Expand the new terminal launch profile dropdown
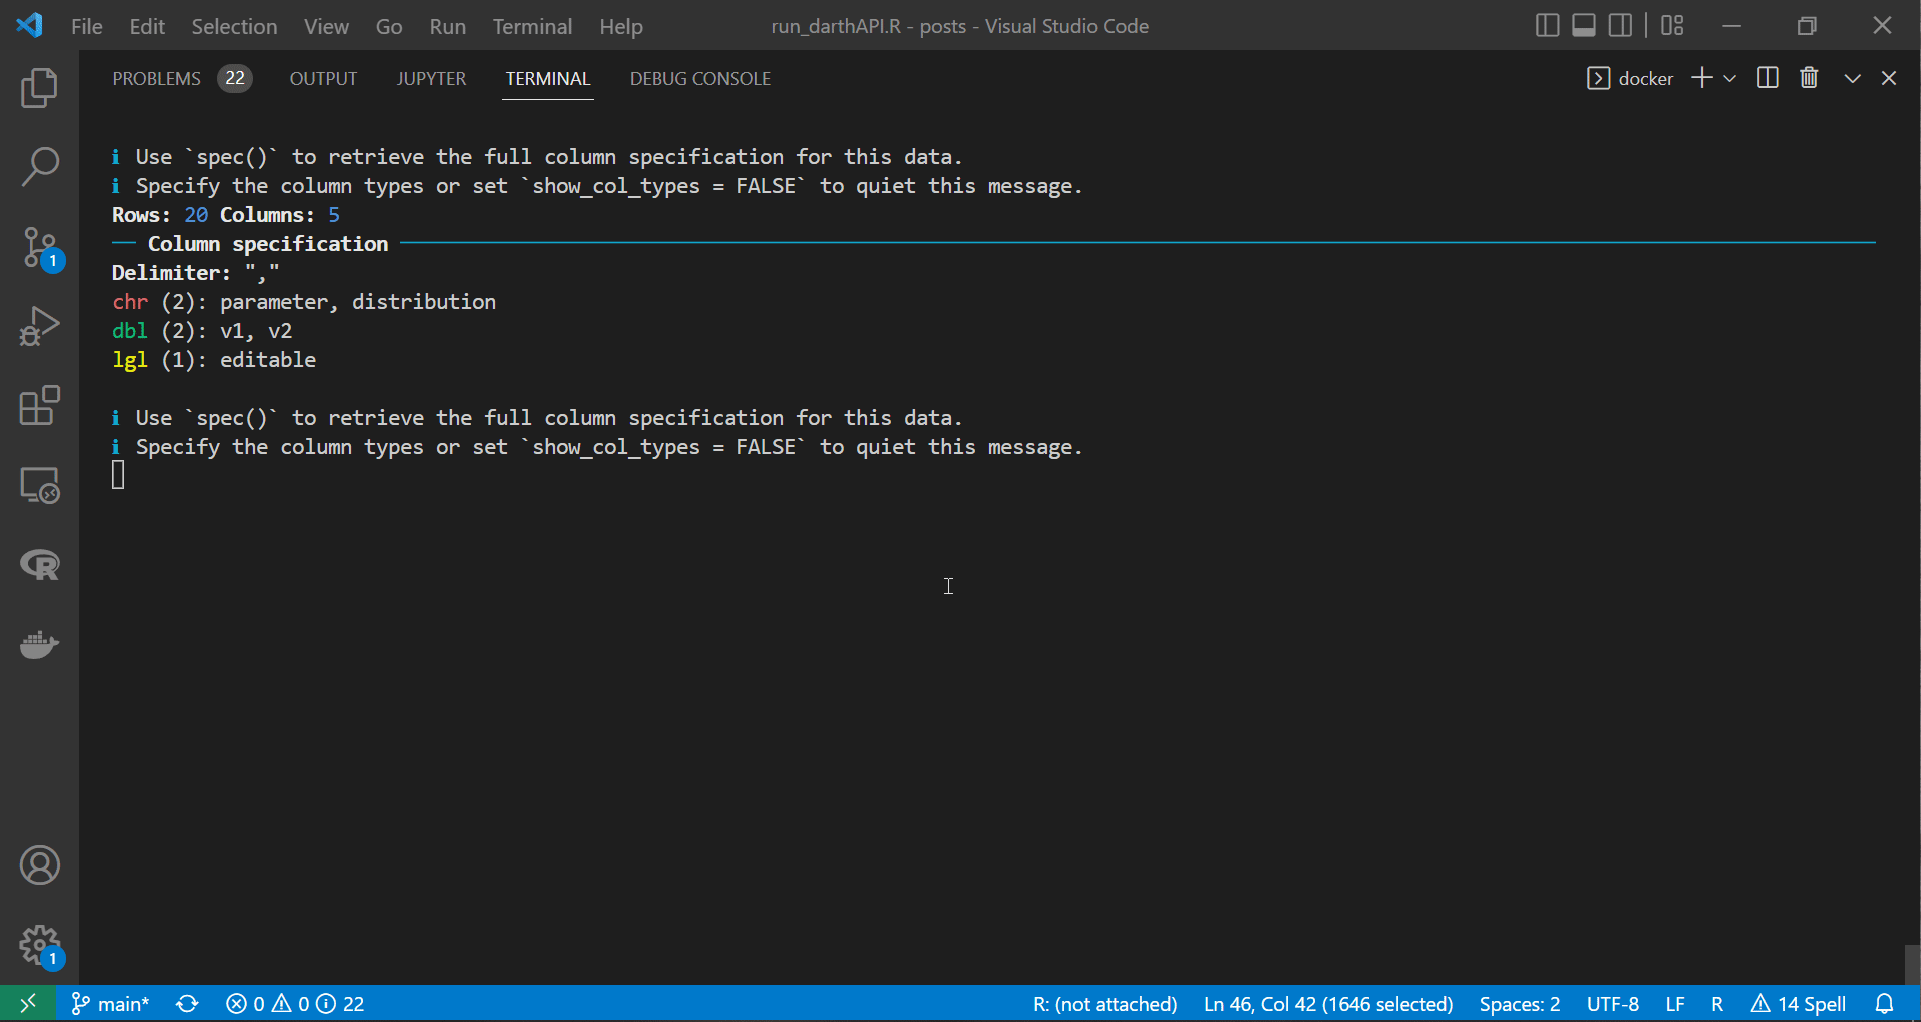Image resolution: width=1921 pixels, height=1022 pixels. [x=1730, y=78]
